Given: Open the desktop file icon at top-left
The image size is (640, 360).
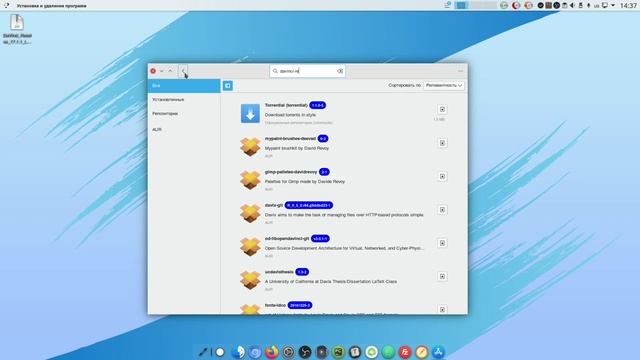Looking at the screenshot, I should click(x=17, y=29).
